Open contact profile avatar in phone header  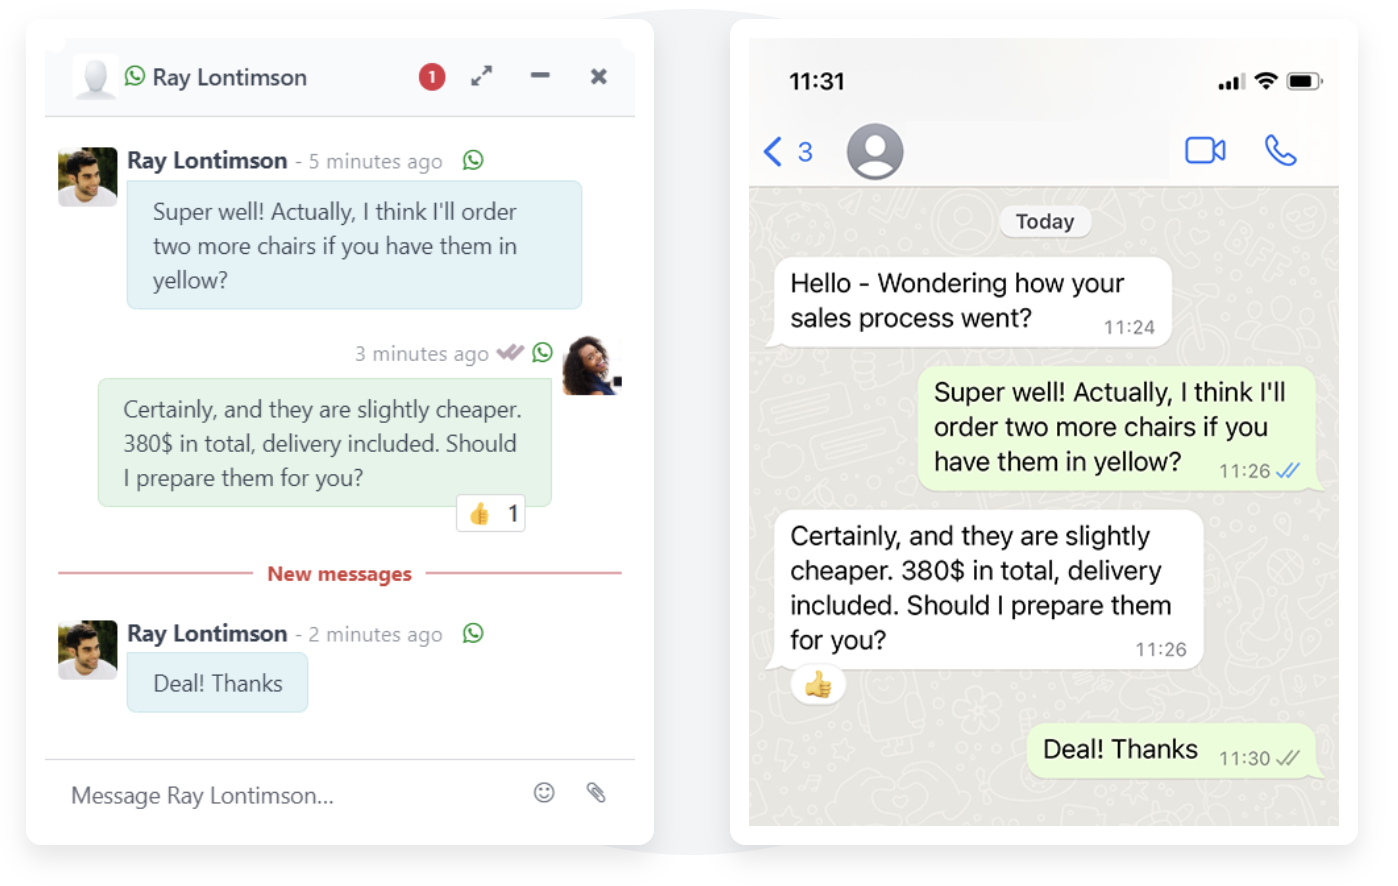tap(875, 151)
